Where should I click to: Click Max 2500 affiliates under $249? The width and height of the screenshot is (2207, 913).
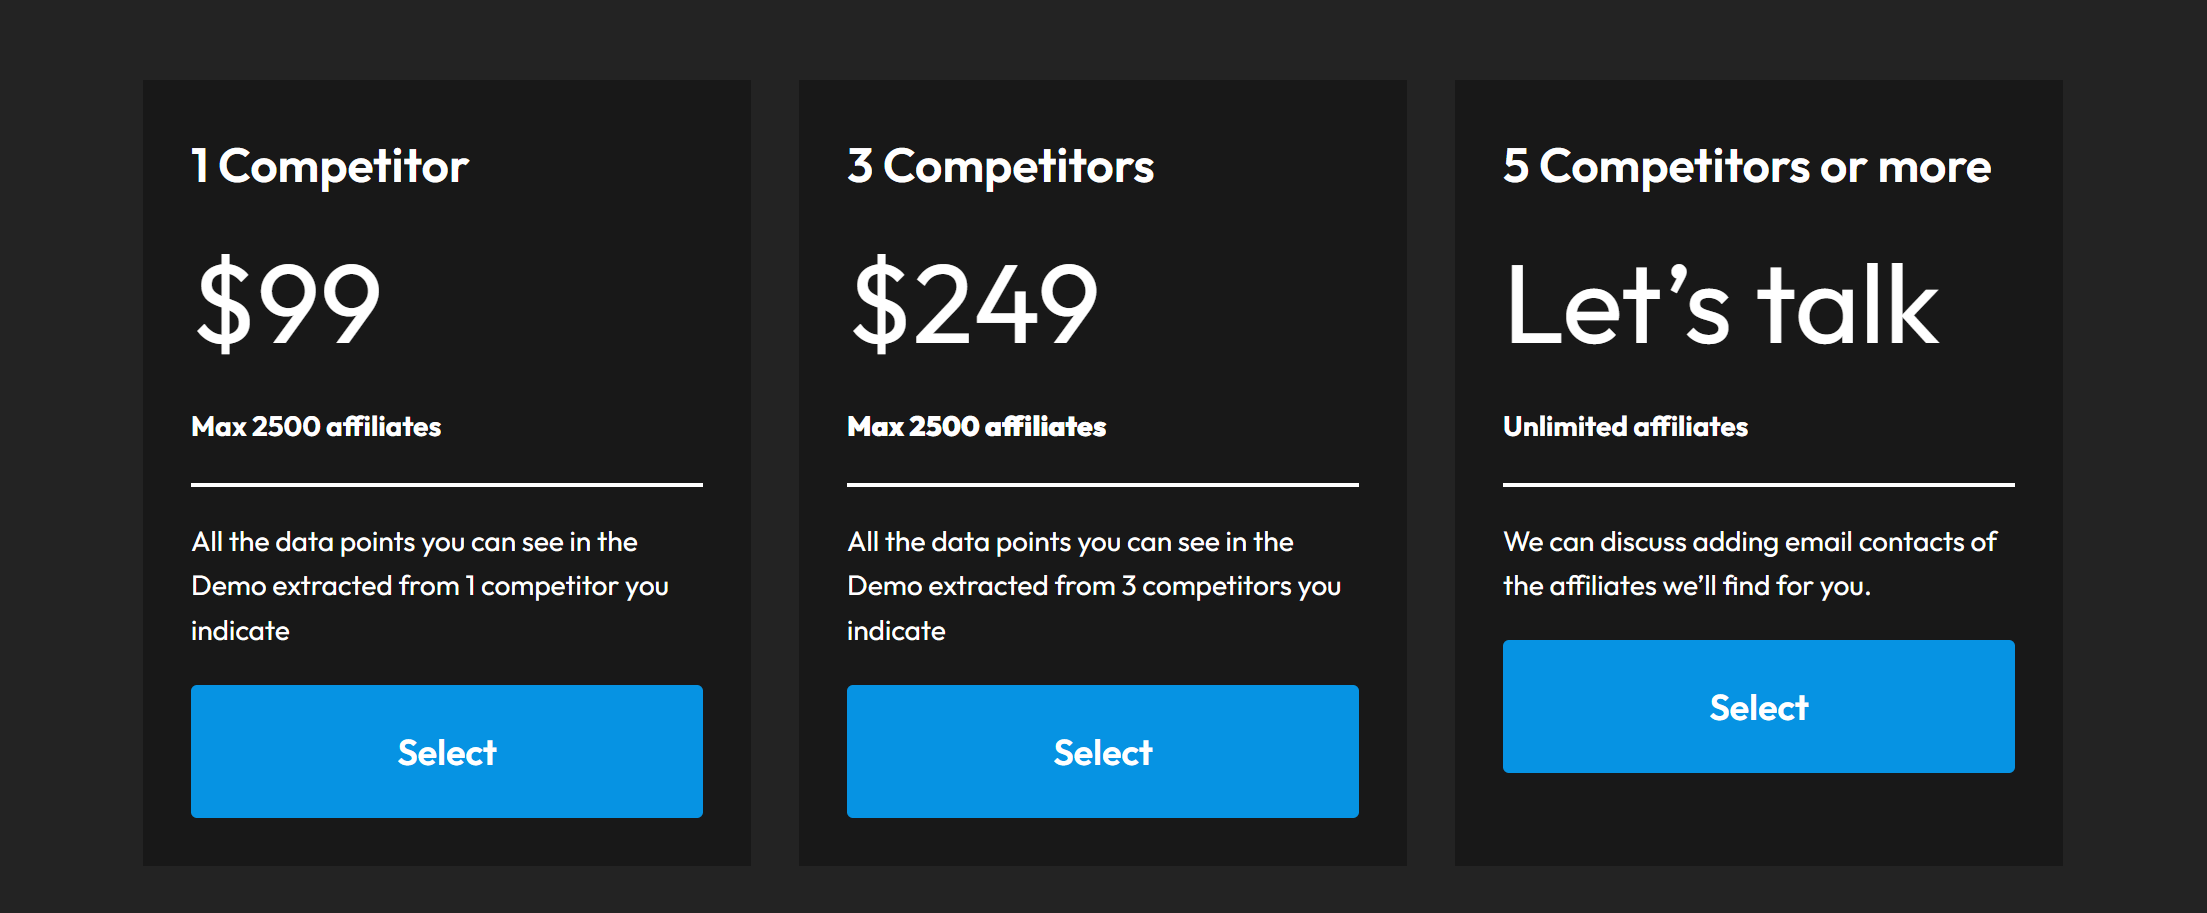[976, 426]
